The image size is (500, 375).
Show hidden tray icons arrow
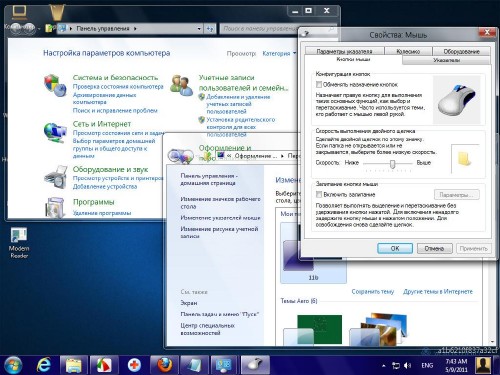tap(384, 365)
